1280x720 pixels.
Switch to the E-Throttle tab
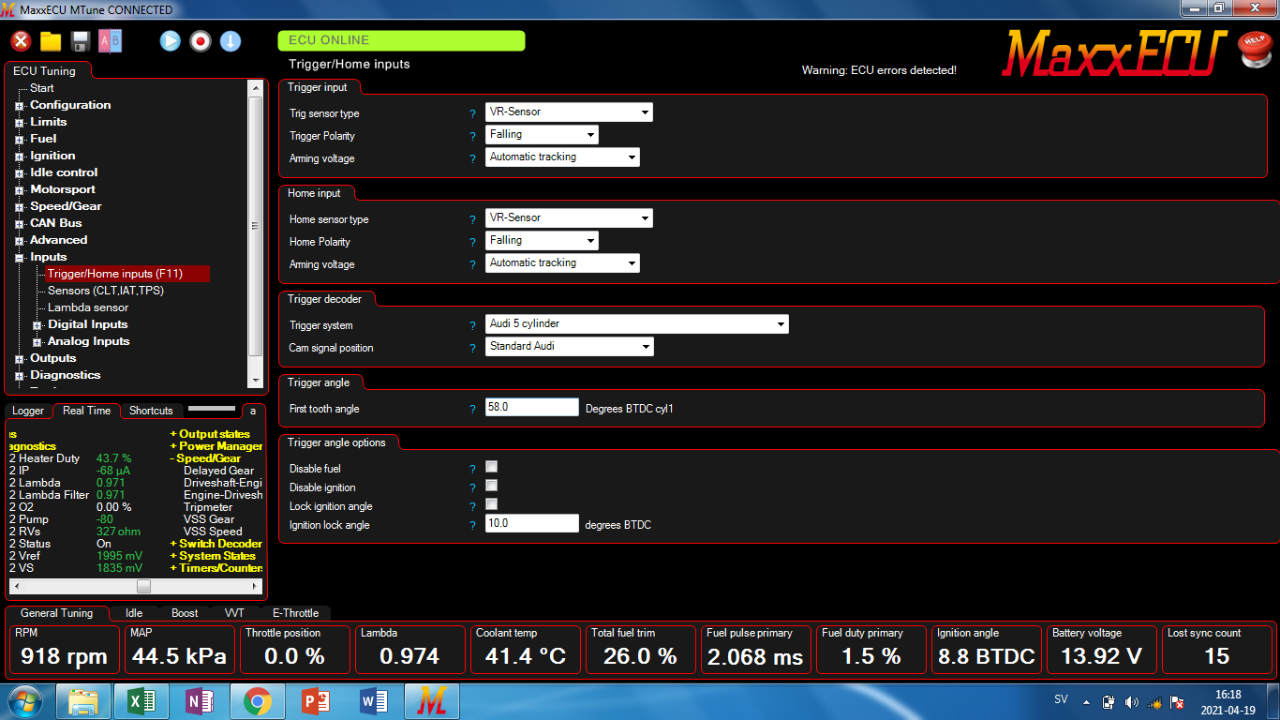295,613
